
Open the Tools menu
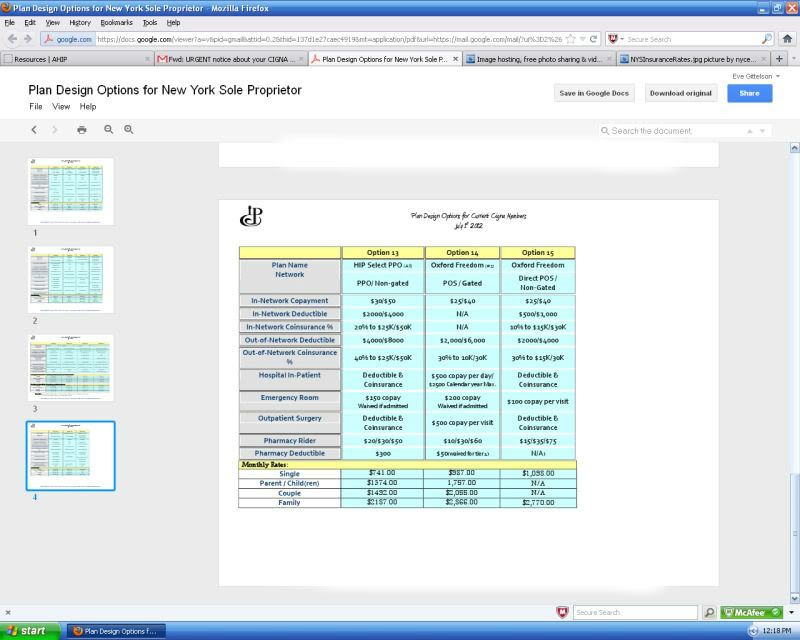click(x=149, y=22)
